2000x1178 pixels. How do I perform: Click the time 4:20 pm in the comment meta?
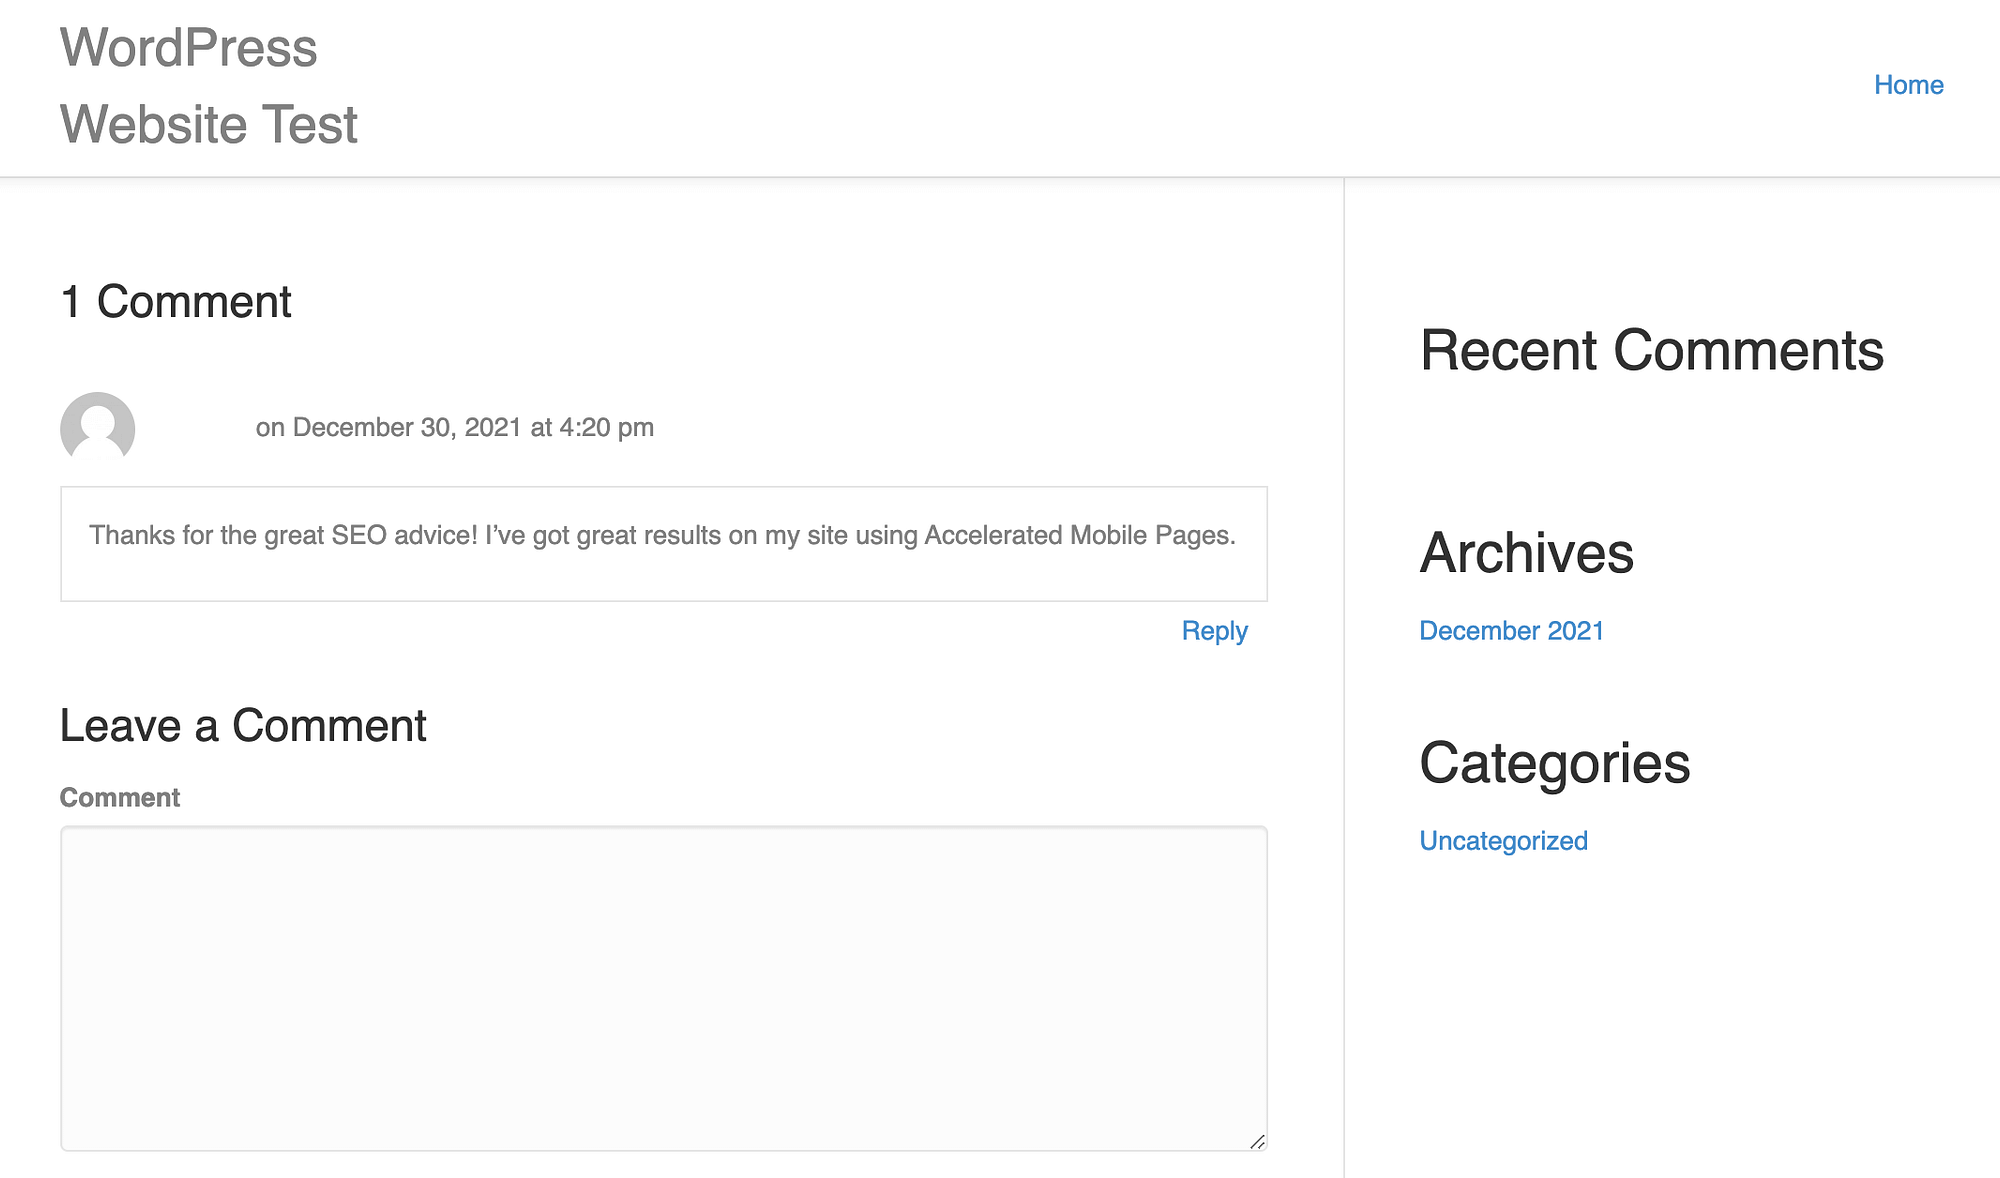pos(606,428)
